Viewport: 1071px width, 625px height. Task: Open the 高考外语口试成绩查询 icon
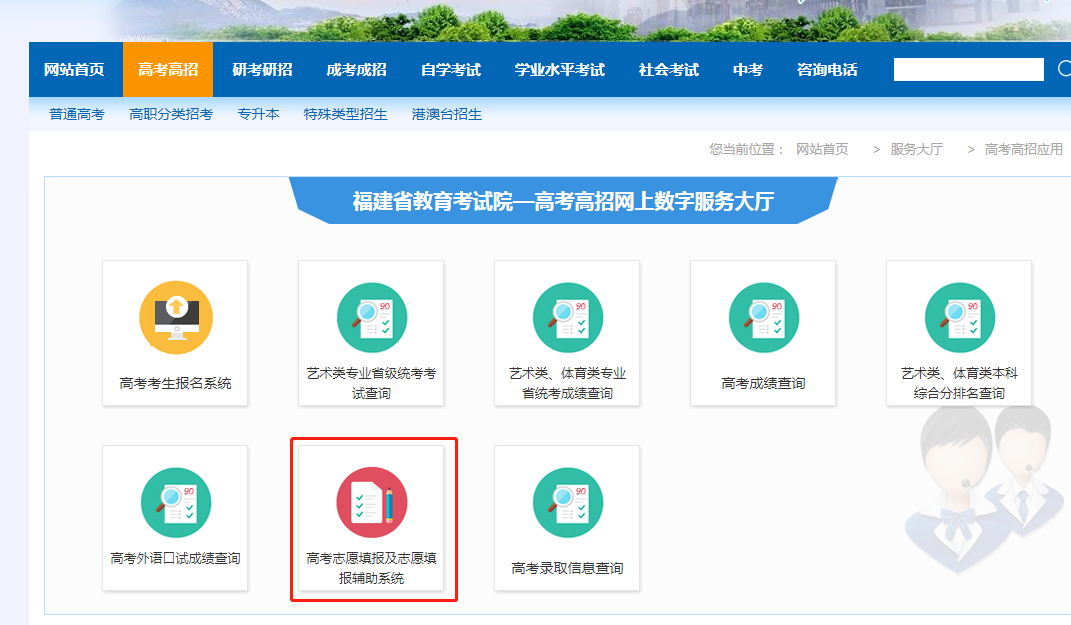point(176,503)
